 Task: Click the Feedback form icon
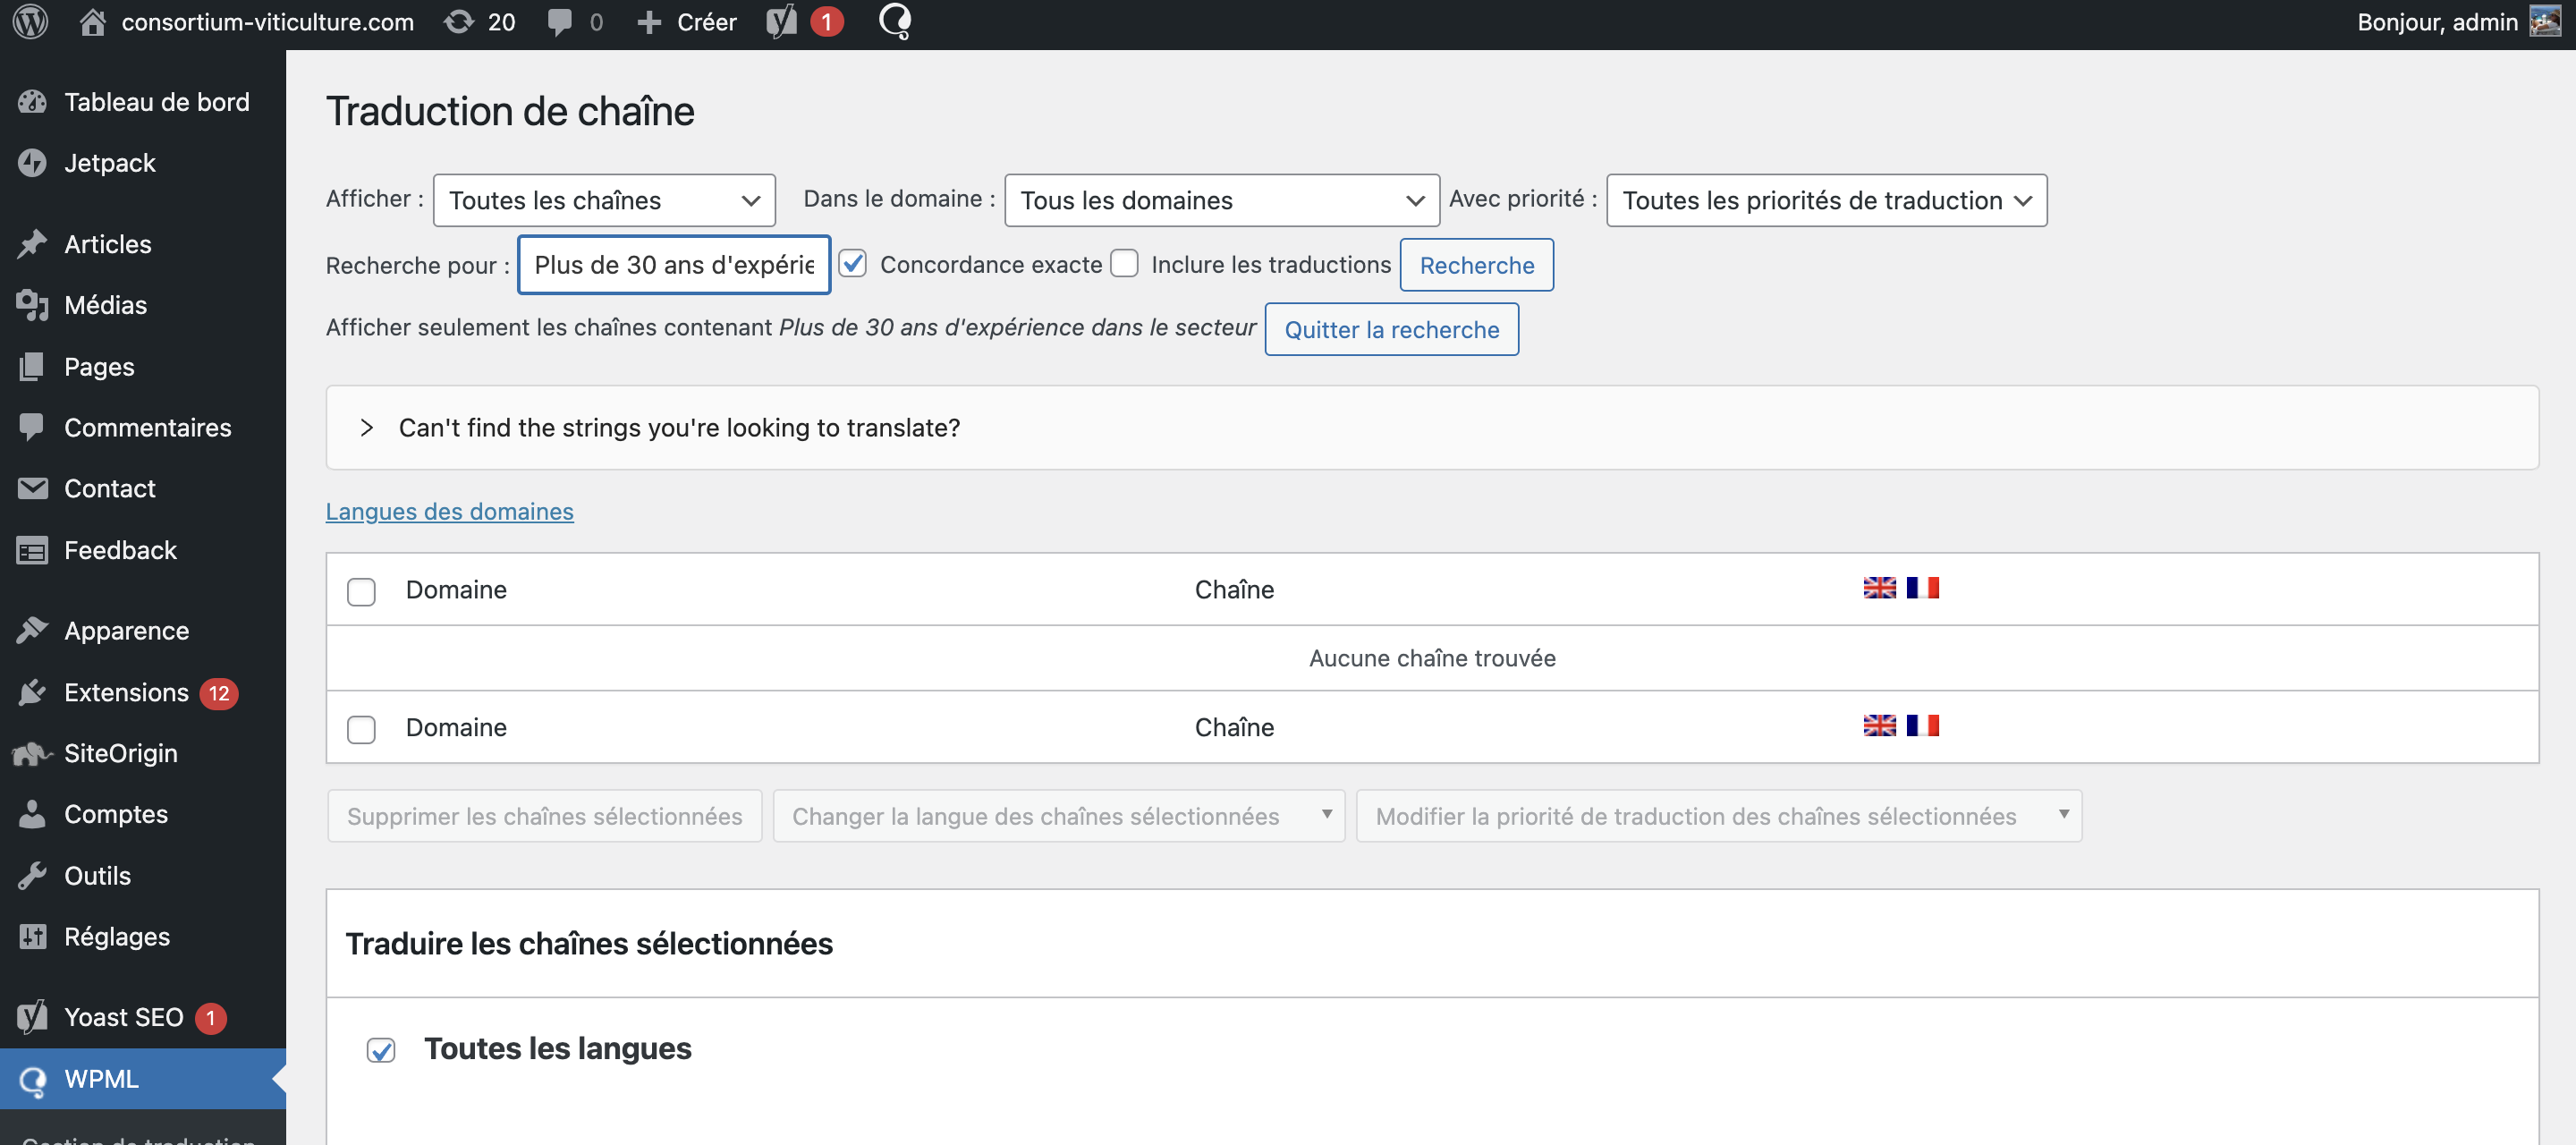32,550
